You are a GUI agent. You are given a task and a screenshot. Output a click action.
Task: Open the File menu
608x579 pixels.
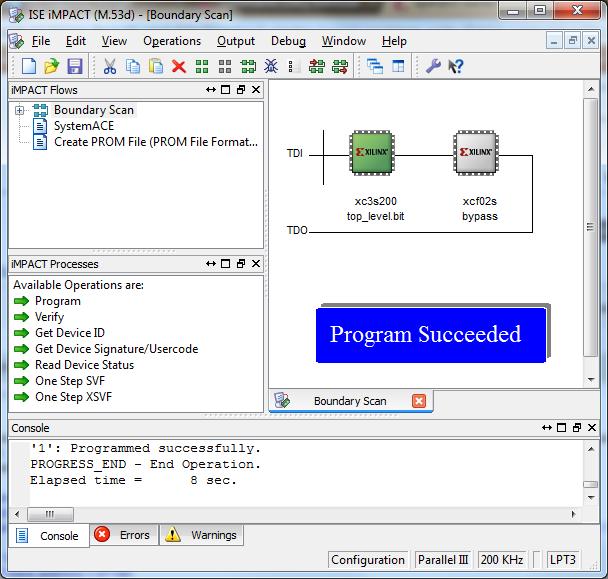tap(41, 41)
